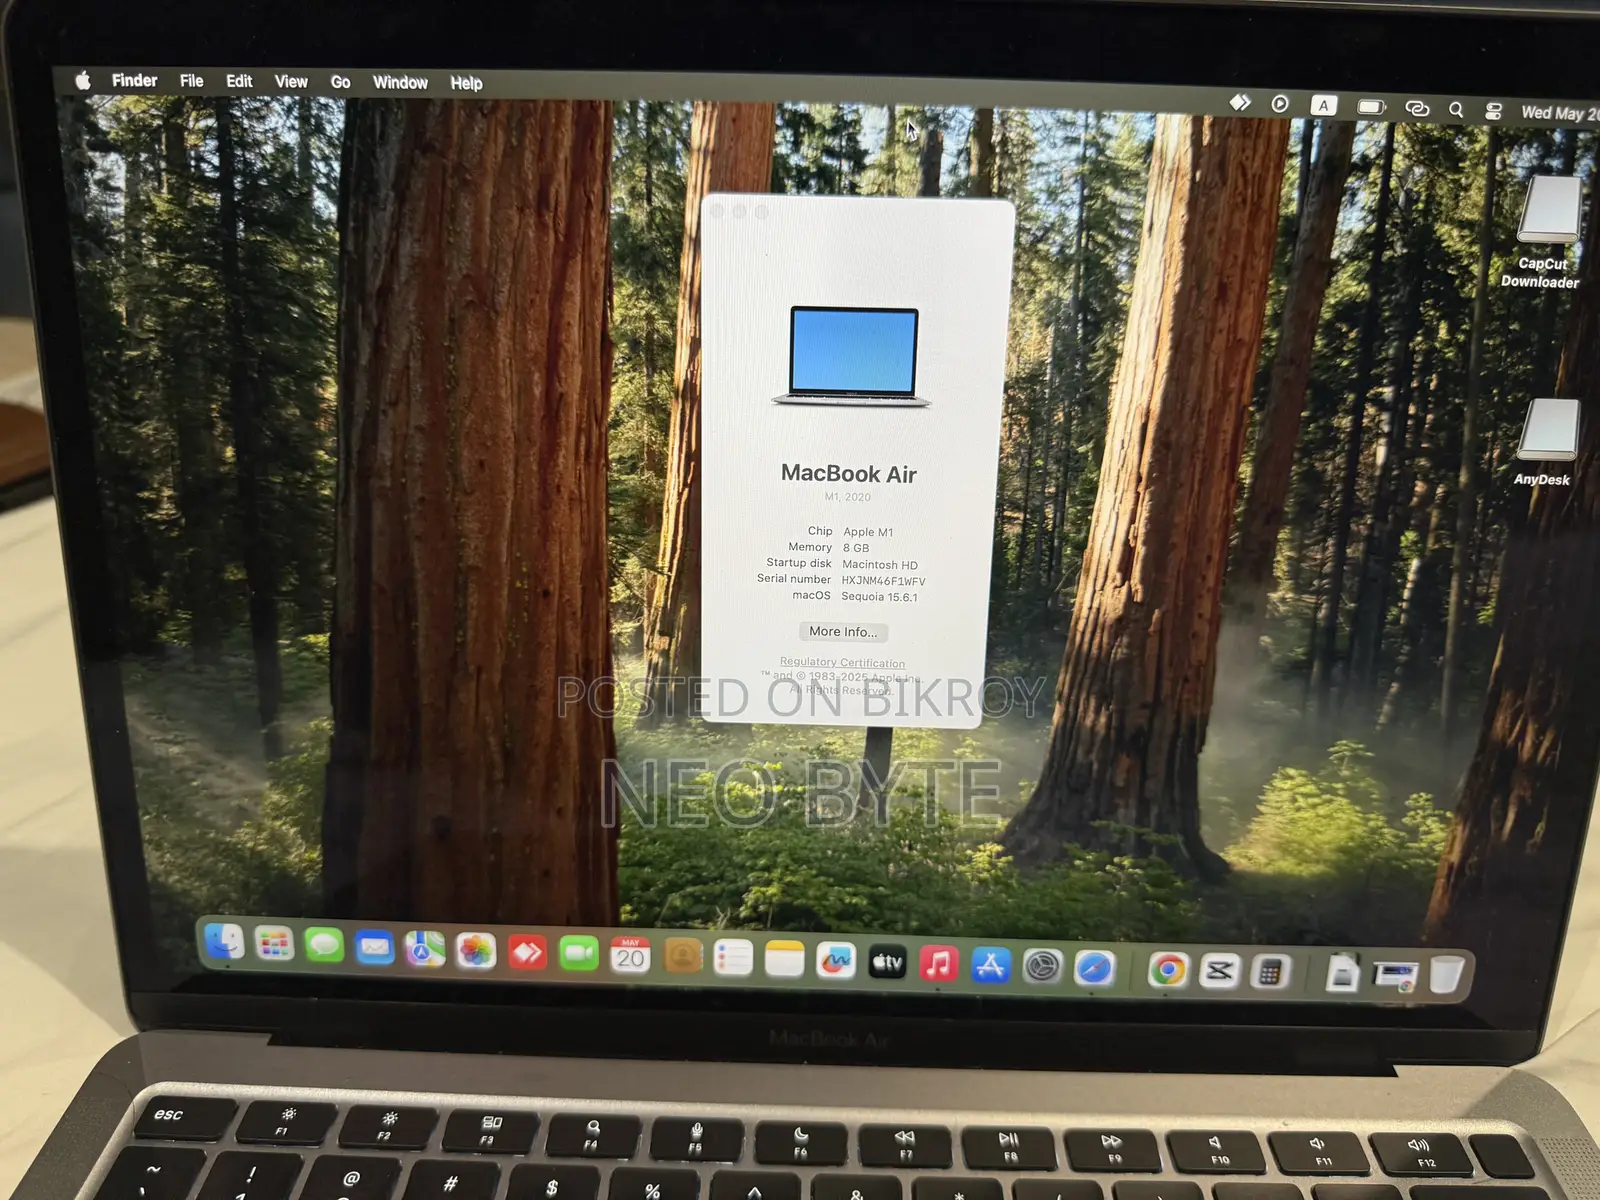Start FaceTime from the Dock
This screenshot has width=1600, height=1200.
coord(578,954)
